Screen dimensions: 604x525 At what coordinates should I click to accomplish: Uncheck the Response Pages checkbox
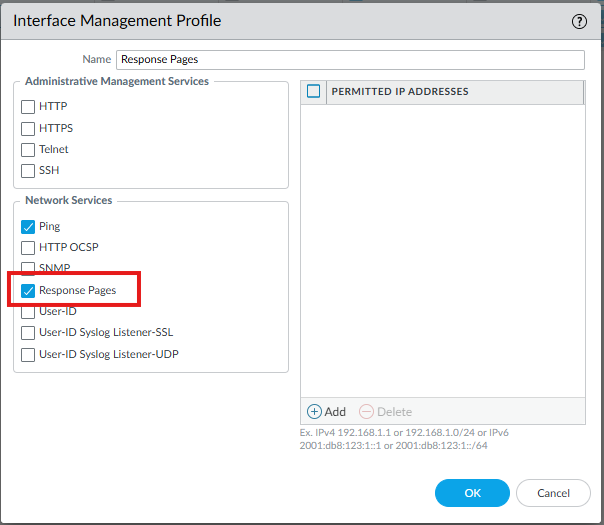point(28,290)
